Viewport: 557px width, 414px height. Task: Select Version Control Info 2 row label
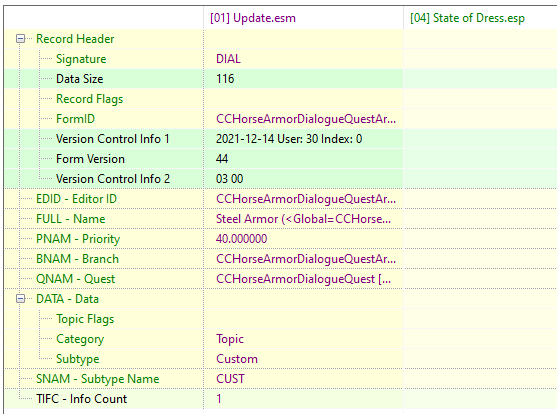point(113,179)
